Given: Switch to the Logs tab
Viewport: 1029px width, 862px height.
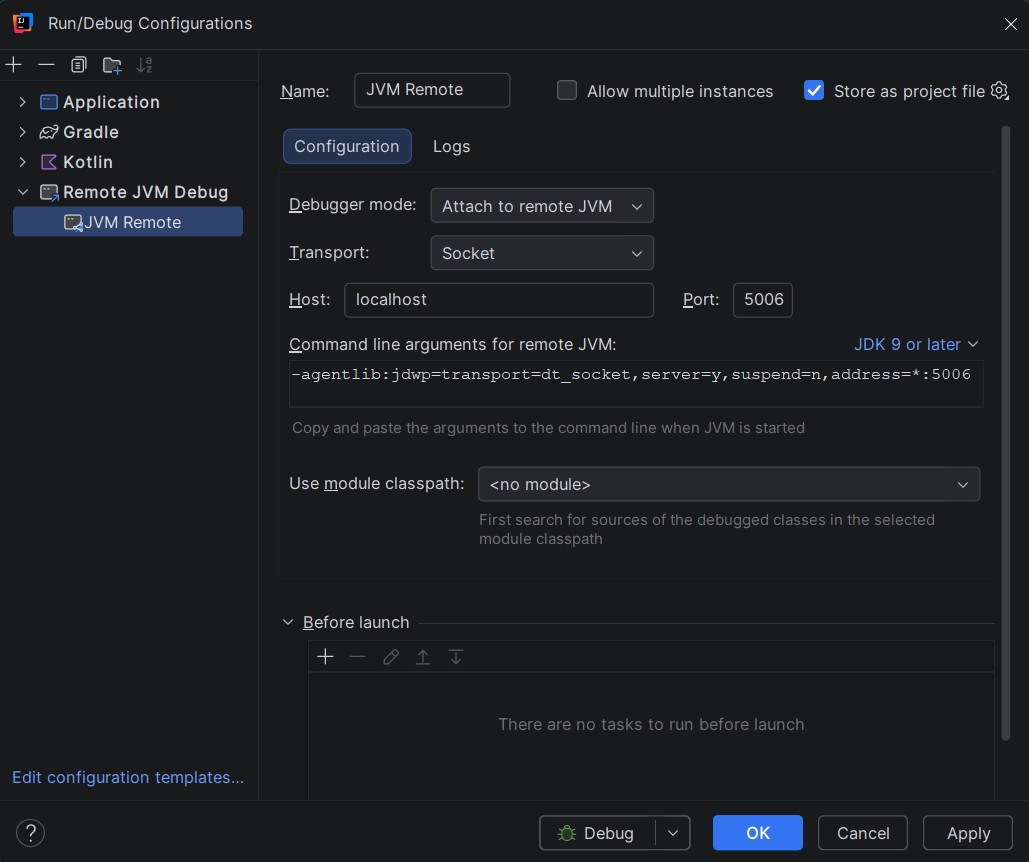Looking at the screenshot, I should click(x=451, y=146).
